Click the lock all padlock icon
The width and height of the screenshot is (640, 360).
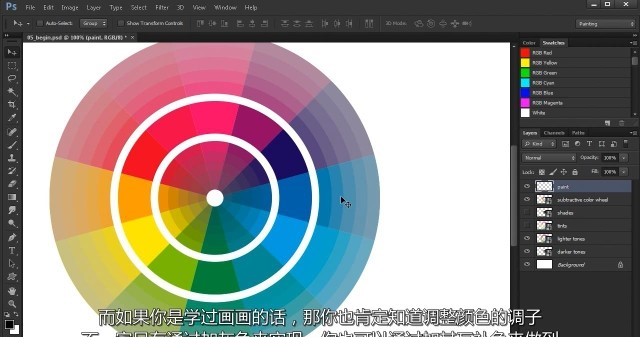(x=575, y=172)
